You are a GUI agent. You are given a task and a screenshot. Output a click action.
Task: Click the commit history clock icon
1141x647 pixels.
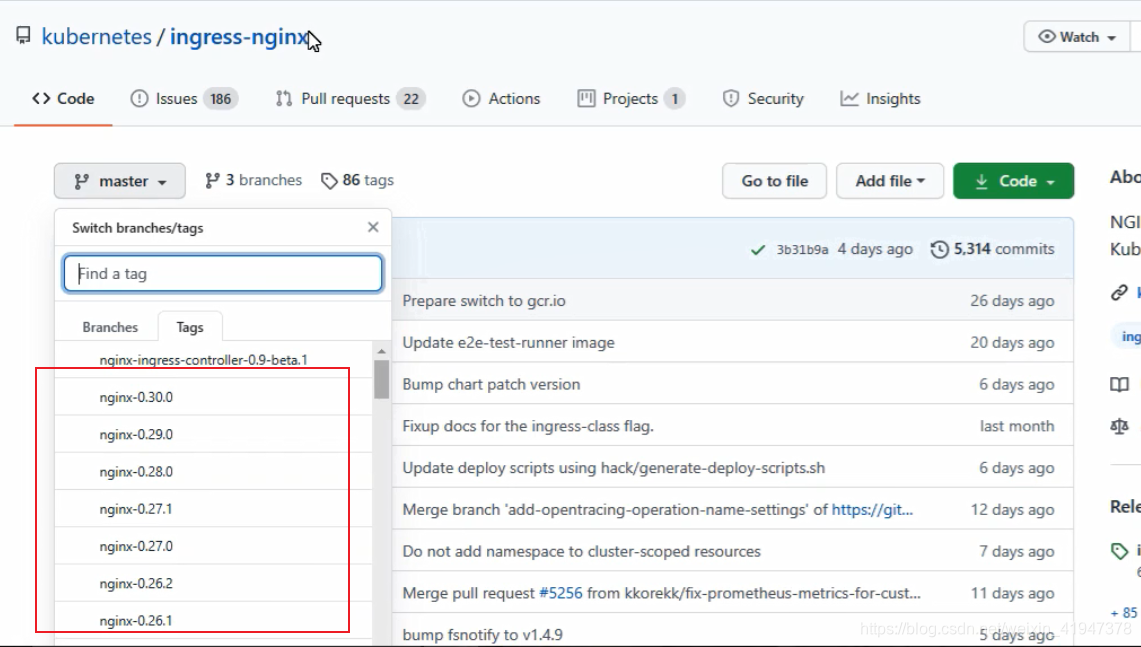coord(939,249)
